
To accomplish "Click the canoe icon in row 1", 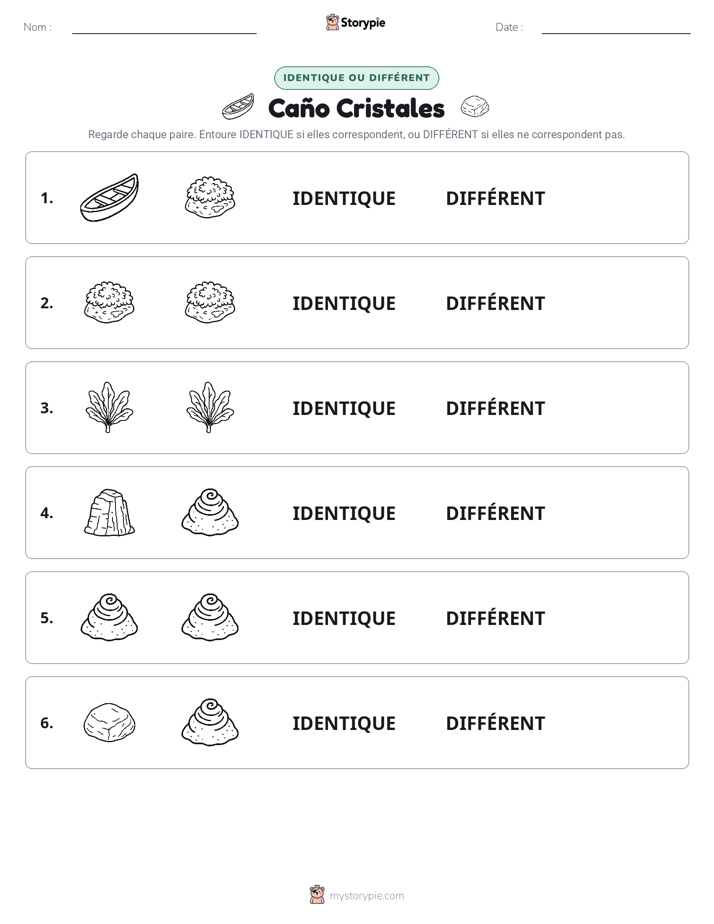I will (x=109, y=197).
